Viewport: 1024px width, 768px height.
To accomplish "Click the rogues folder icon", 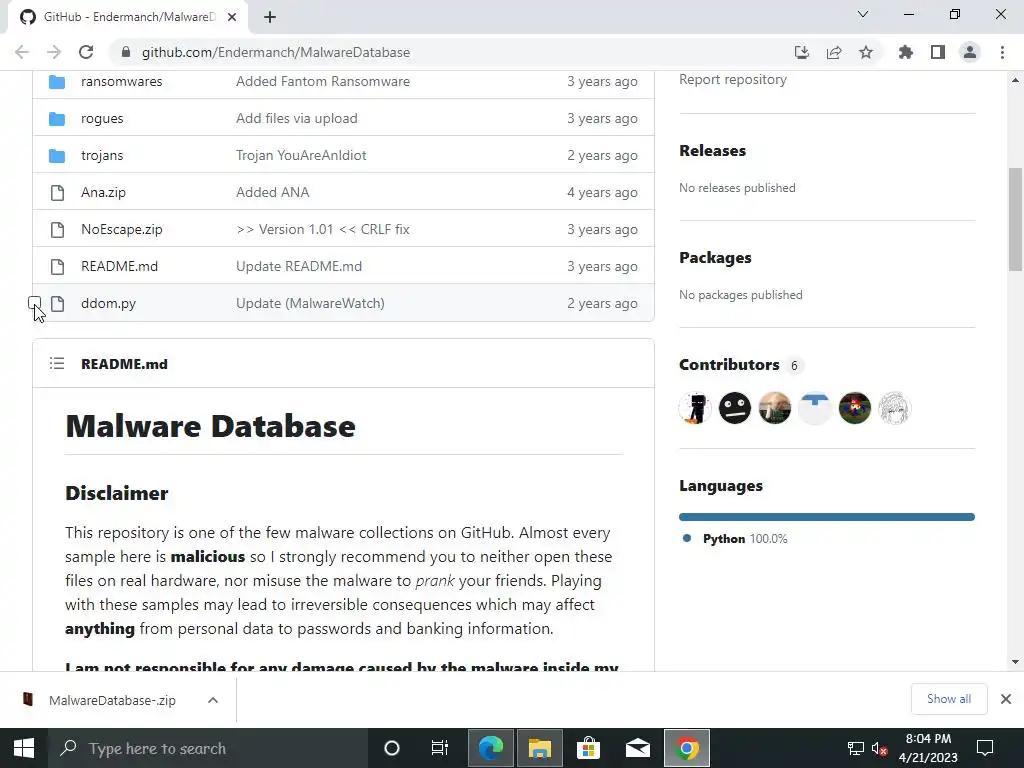I will pos(57,119).
